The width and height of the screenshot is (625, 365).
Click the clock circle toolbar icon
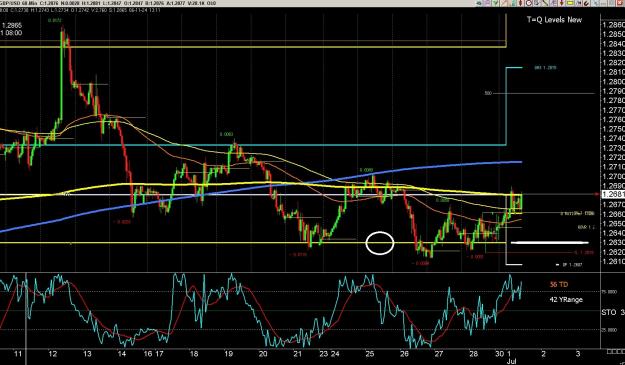[529, 3]
